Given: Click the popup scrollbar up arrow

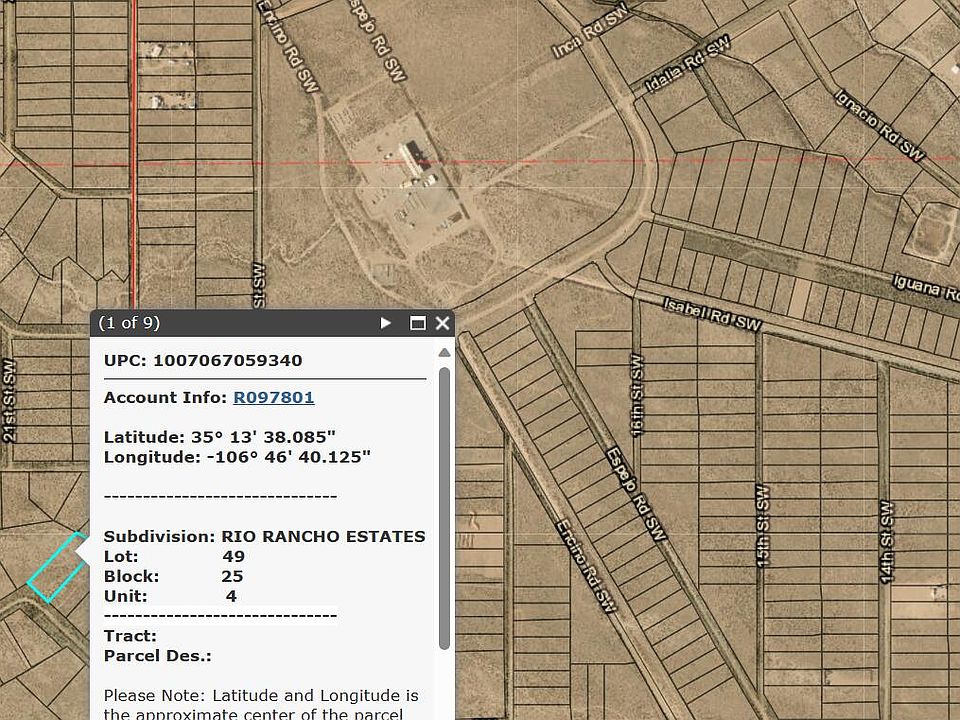Looking at the screenshot, I should [444, 352].
